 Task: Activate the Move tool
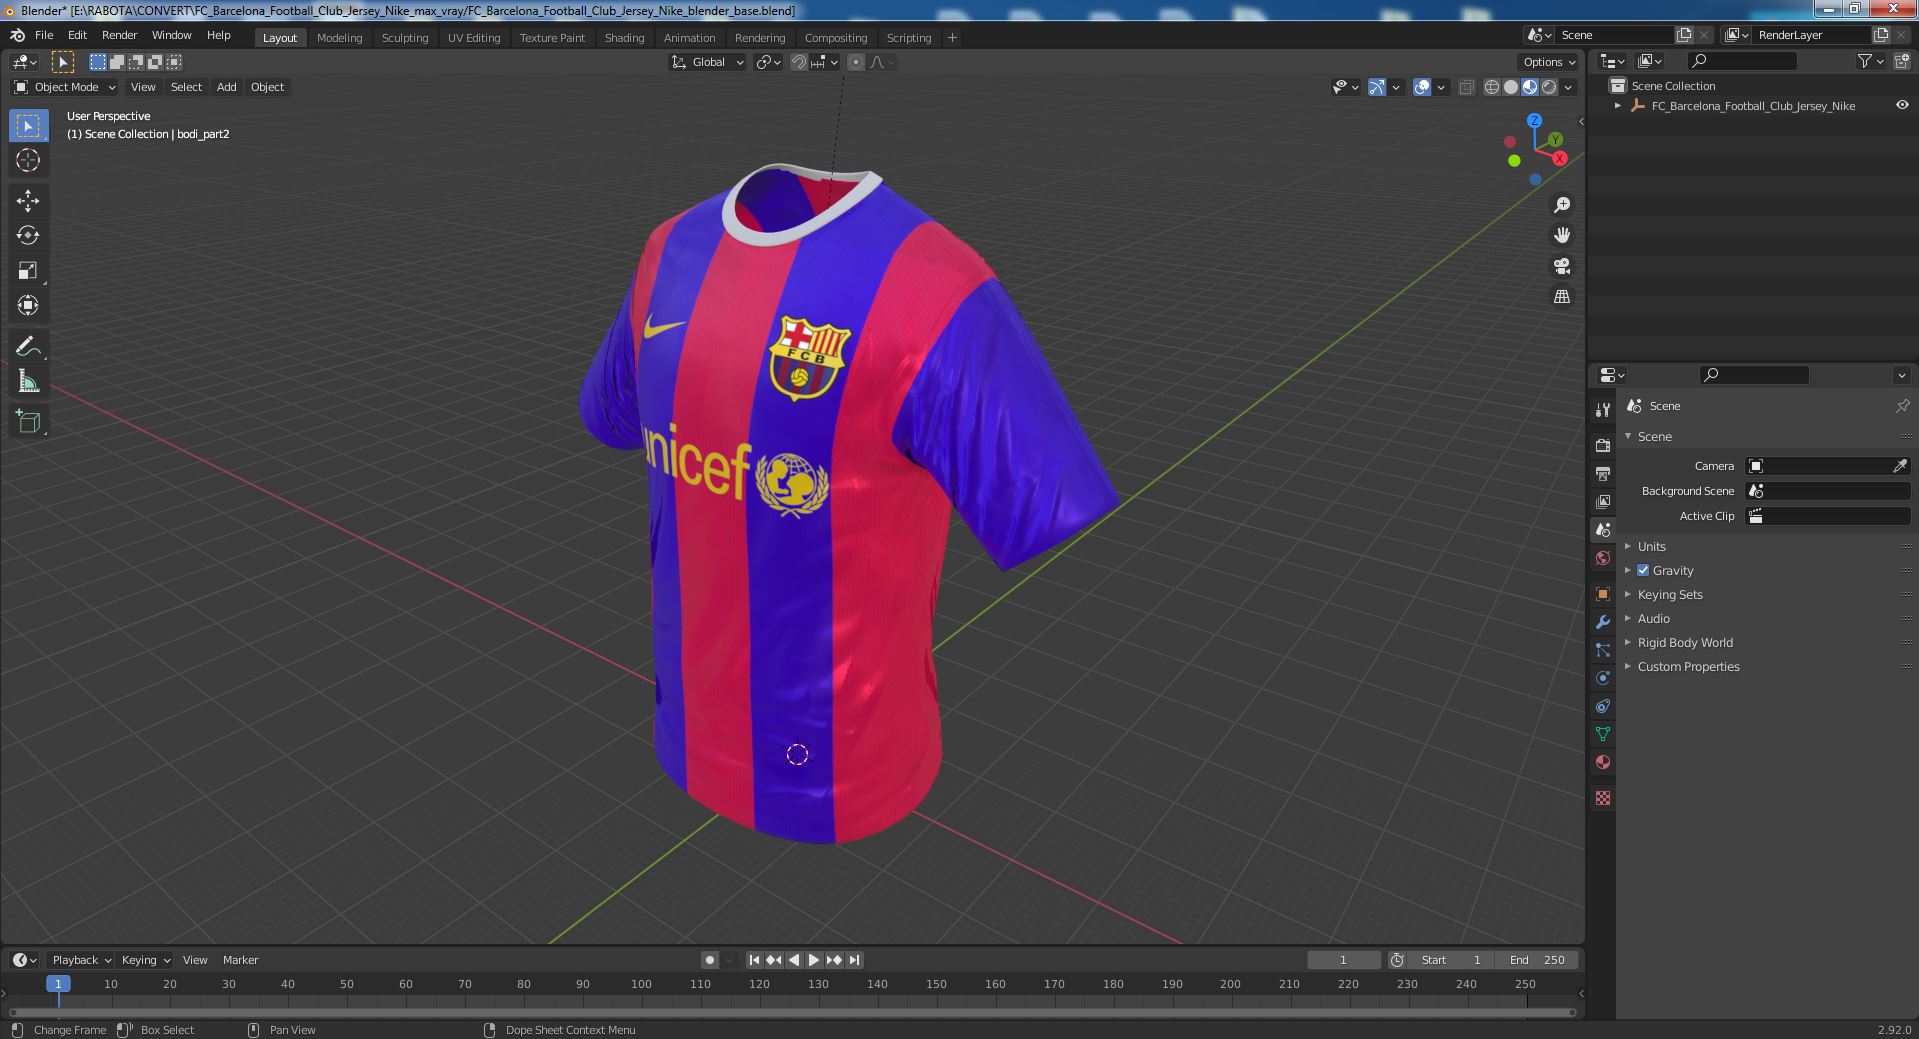coord(28,201)
